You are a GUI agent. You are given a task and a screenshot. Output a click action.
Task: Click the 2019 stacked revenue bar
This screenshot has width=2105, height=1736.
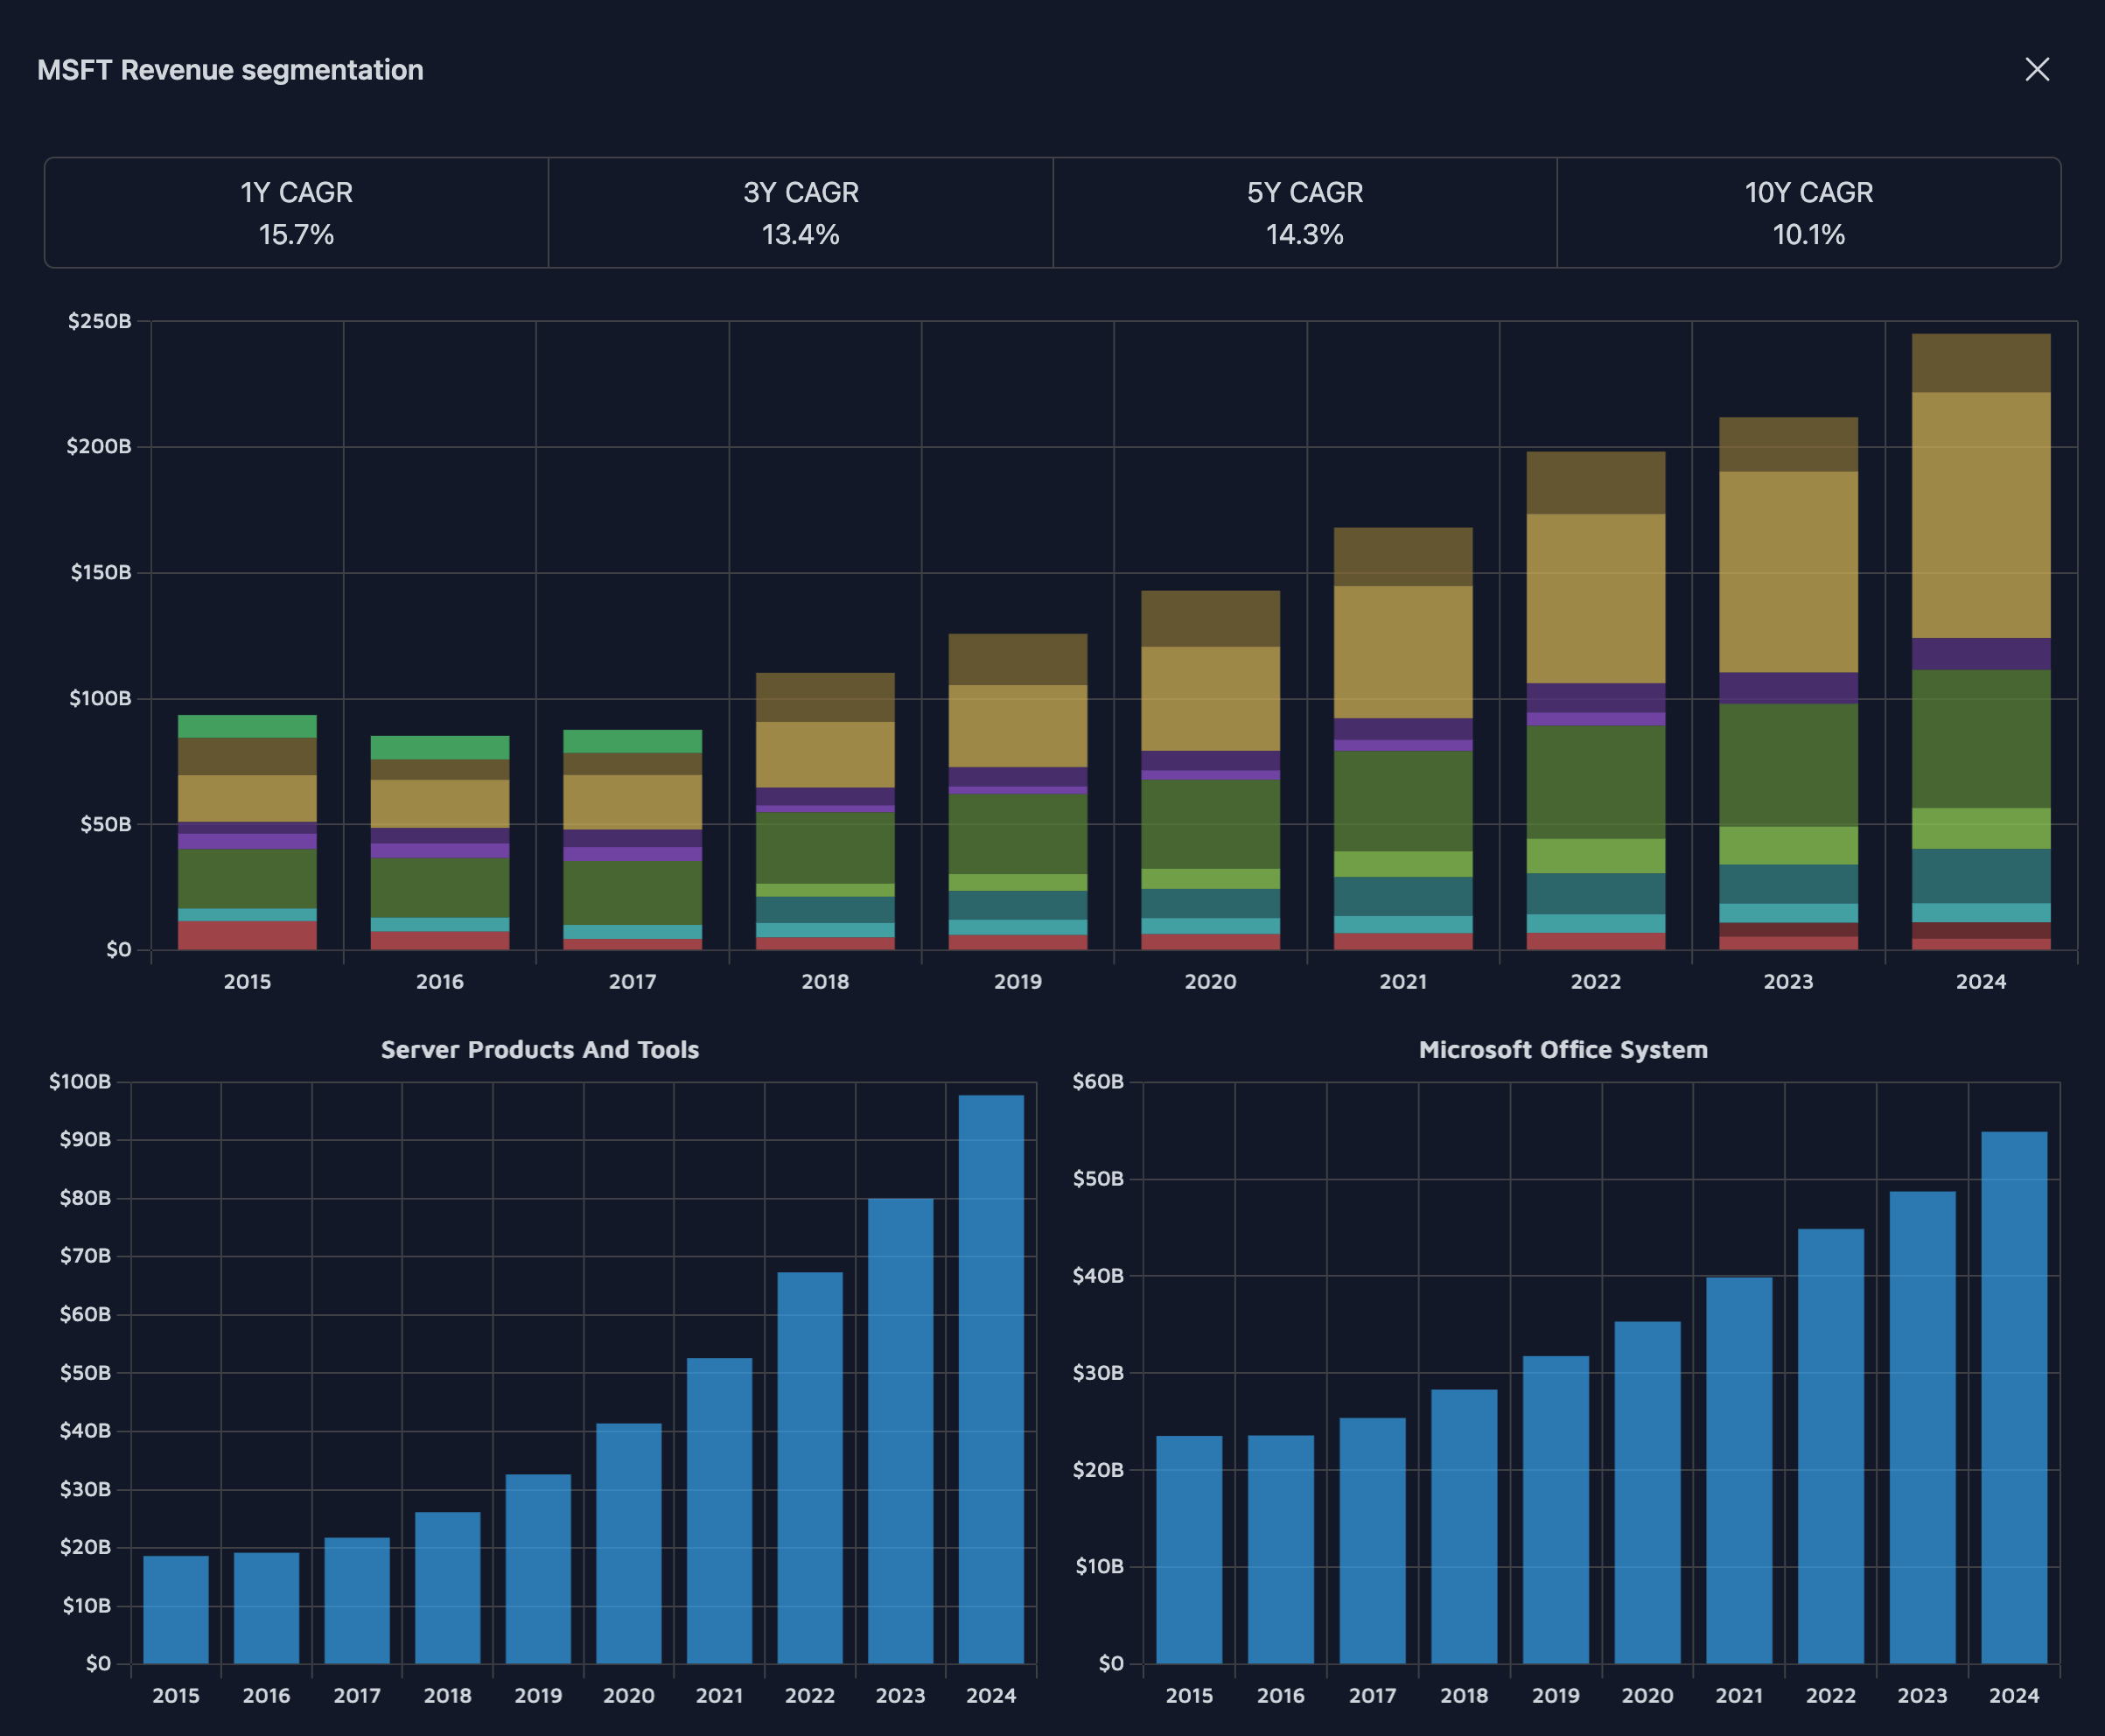point(1018,792)
